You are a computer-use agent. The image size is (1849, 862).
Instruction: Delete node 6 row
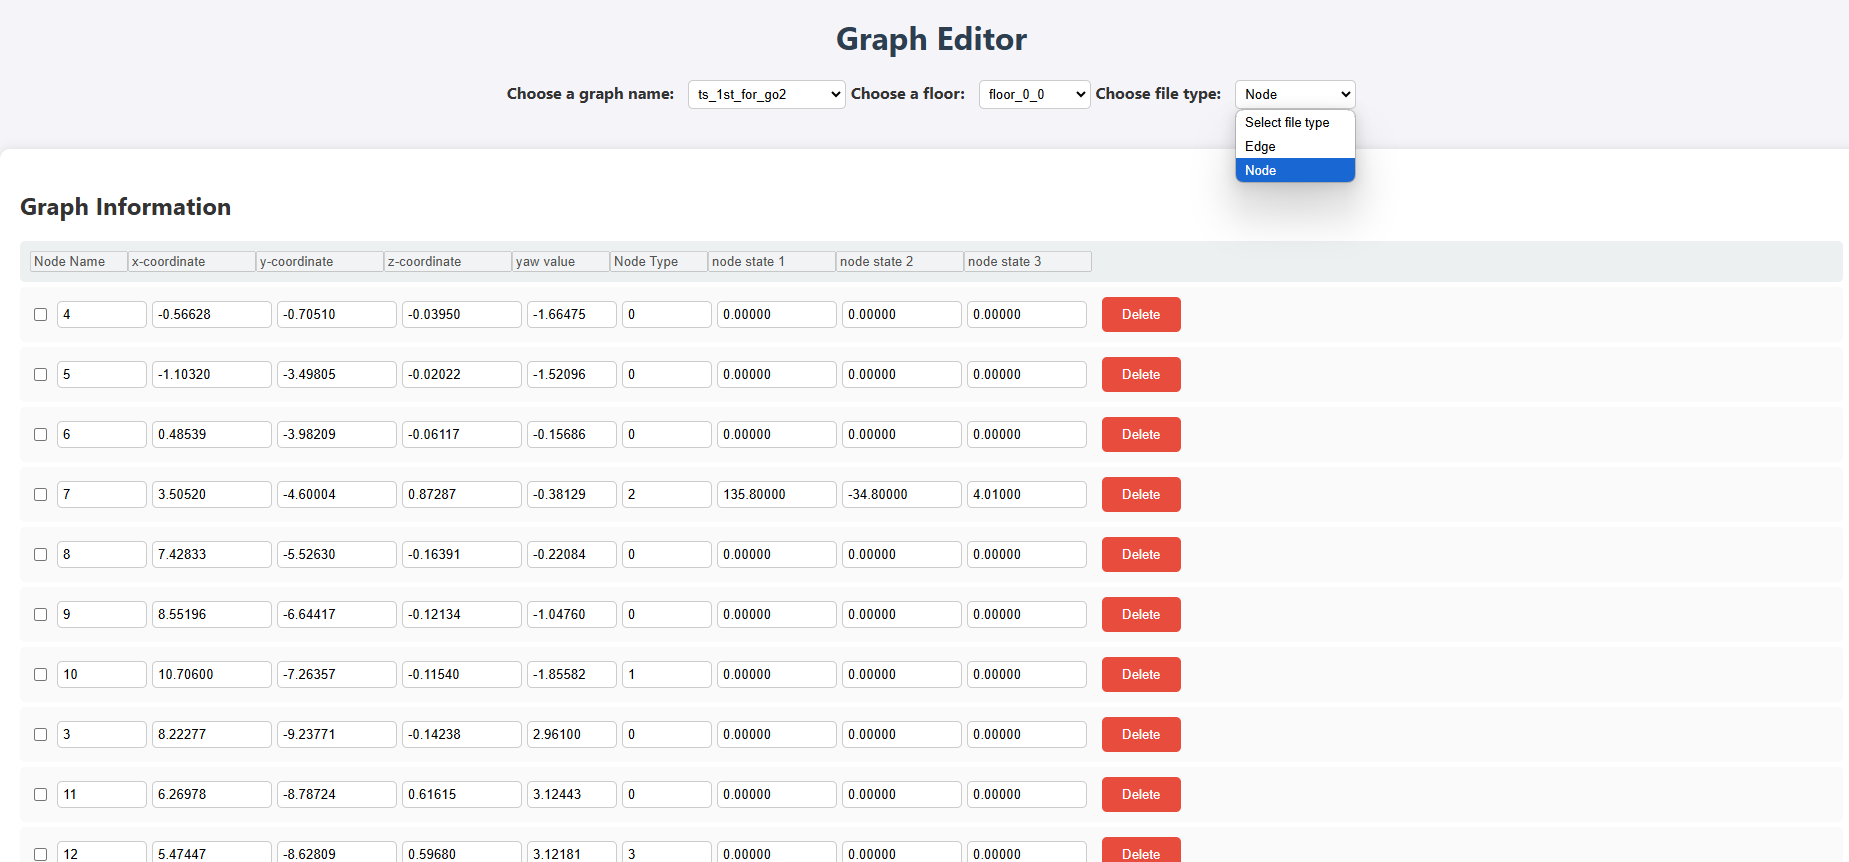tap(1141, 434)
